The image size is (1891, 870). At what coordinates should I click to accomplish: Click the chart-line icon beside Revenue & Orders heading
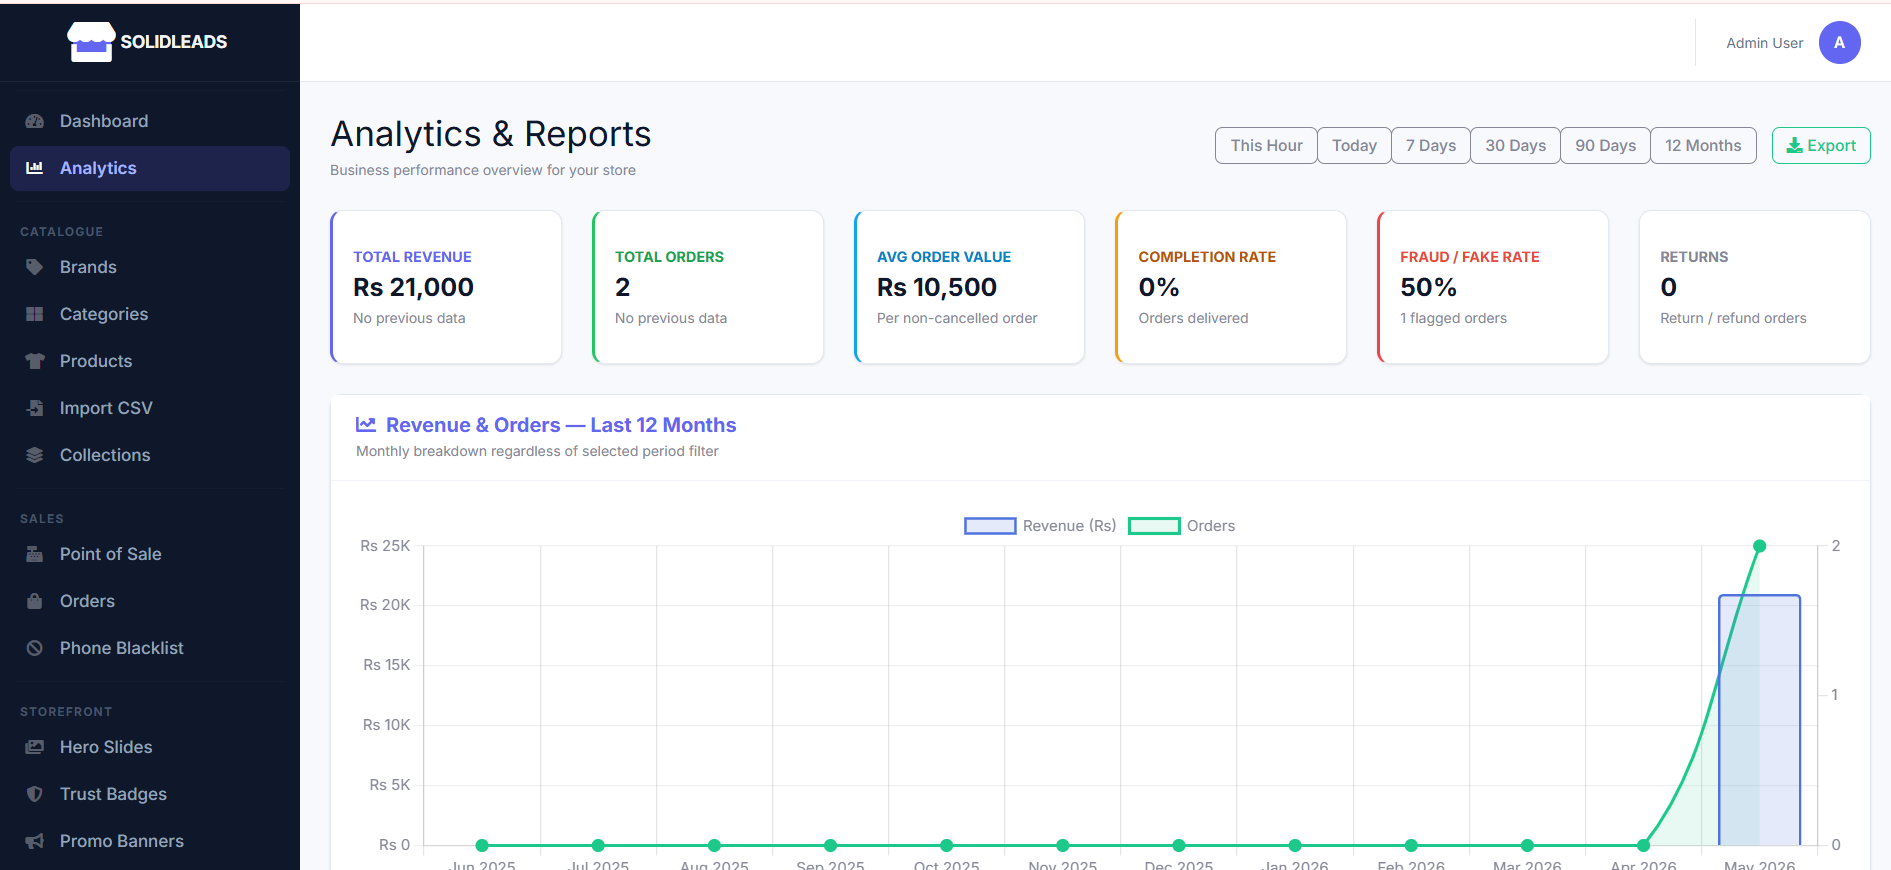(366, 425)
